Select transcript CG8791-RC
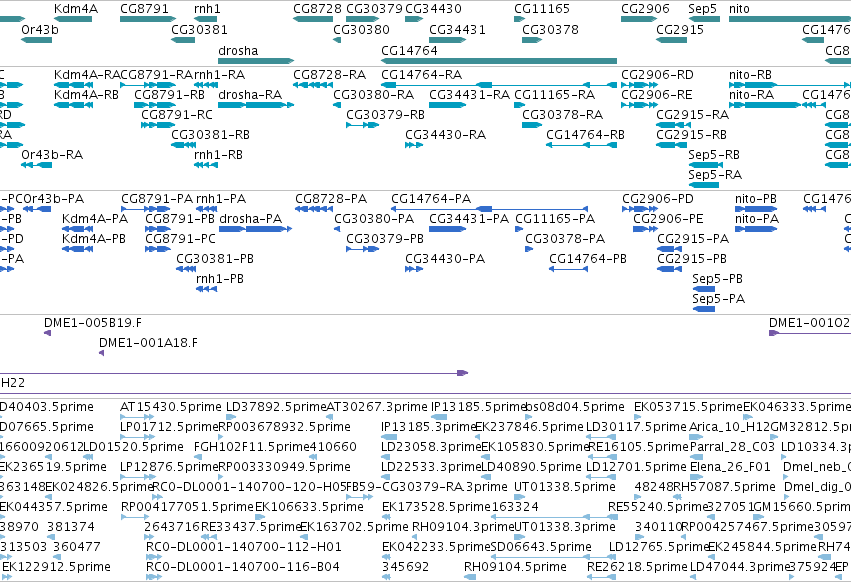Screen dimensions: 851x582 click(158, 125)
